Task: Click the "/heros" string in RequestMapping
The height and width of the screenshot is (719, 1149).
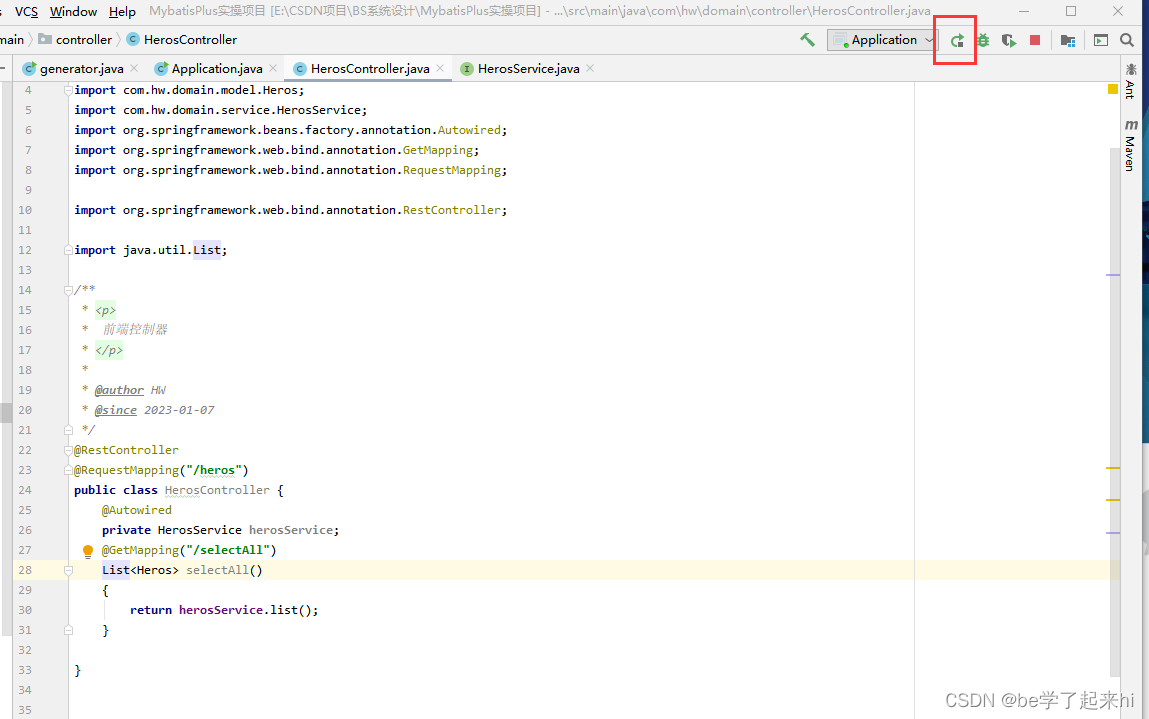Action: (x=213, y=471)
